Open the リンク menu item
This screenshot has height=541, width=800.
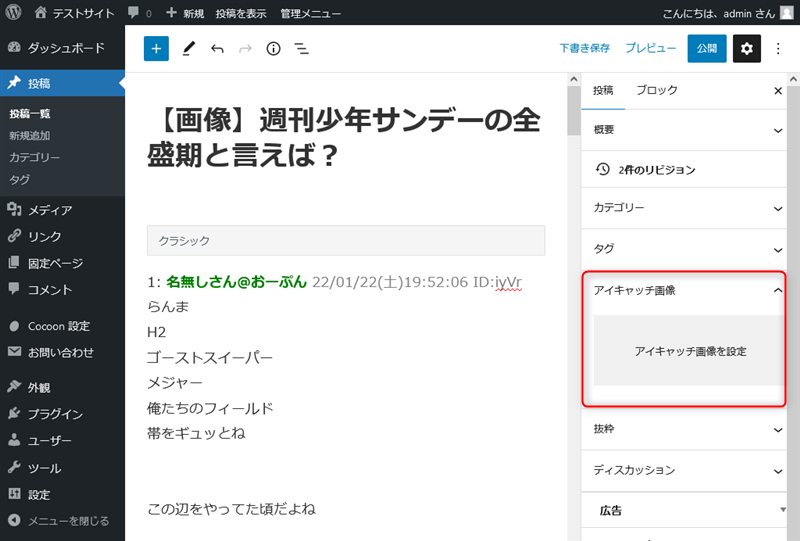coord(62,236)
